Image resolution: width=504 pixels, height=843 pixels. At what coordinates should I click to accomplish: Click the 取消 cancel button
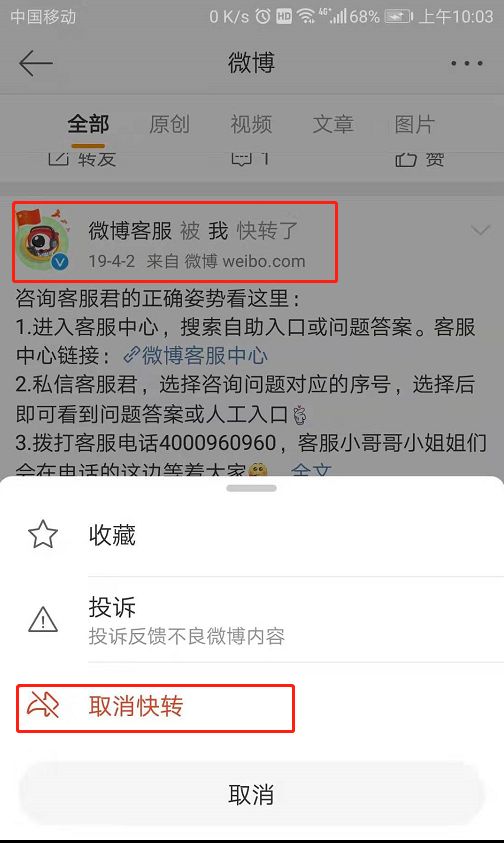point(251,794)
